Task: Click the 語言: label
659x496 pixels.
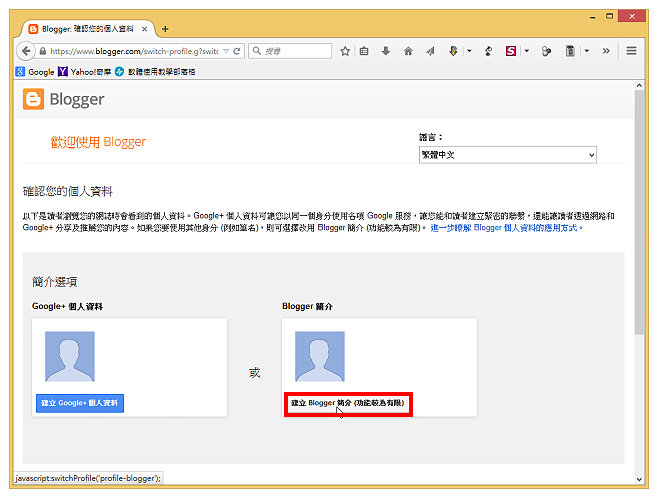Action: [431, 137]
